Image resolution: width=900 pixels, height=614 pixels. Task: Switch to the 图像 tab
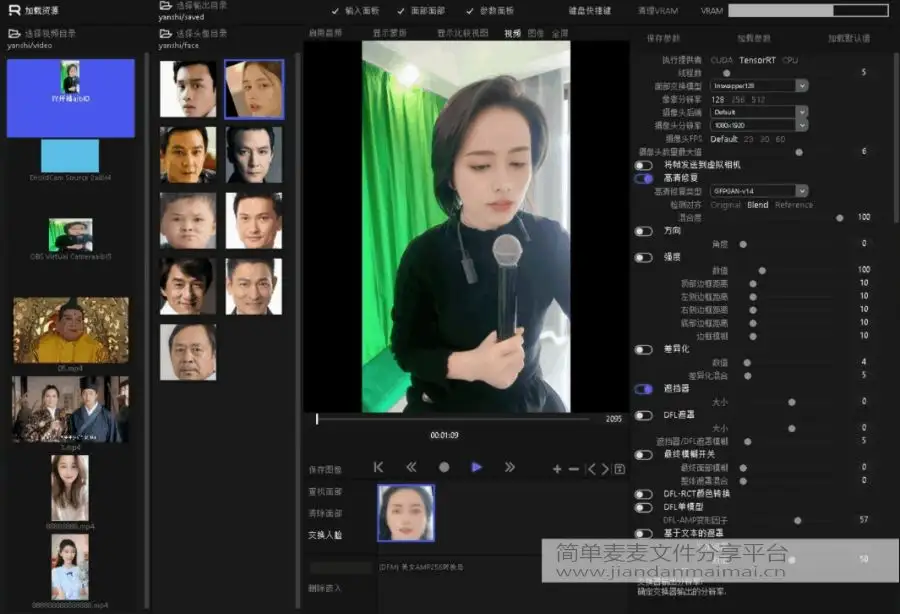click(x=536, y=33)
